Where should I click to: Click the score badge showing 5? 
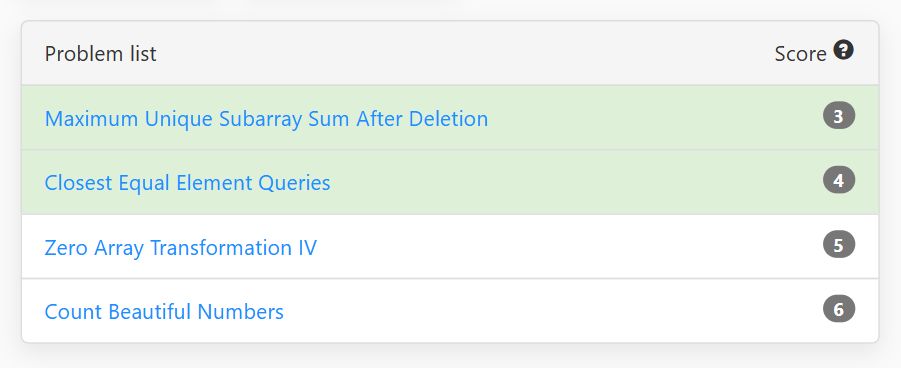(x=839, y=244)
